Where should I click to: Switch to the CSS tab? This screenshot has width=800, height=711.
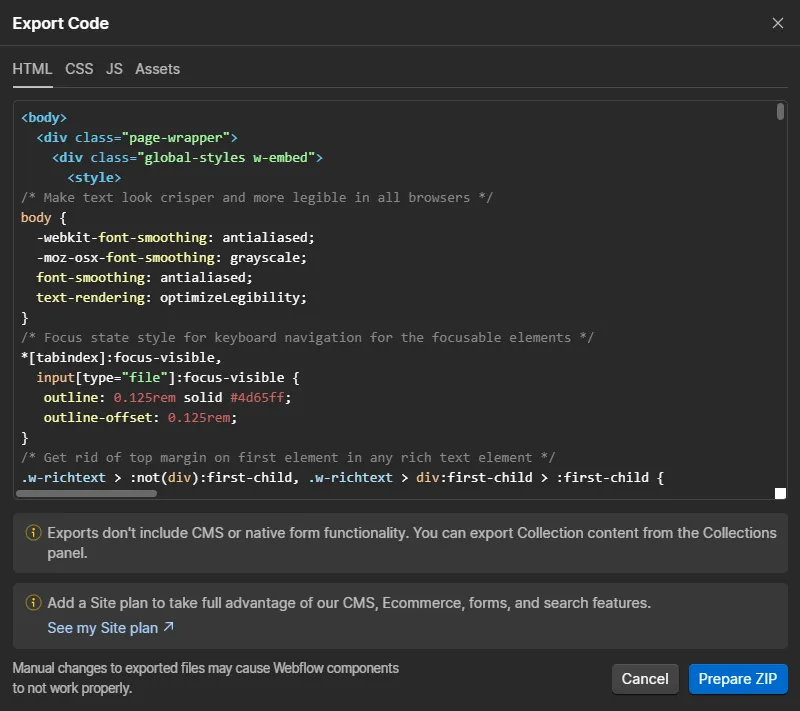(x=79, y=69)
